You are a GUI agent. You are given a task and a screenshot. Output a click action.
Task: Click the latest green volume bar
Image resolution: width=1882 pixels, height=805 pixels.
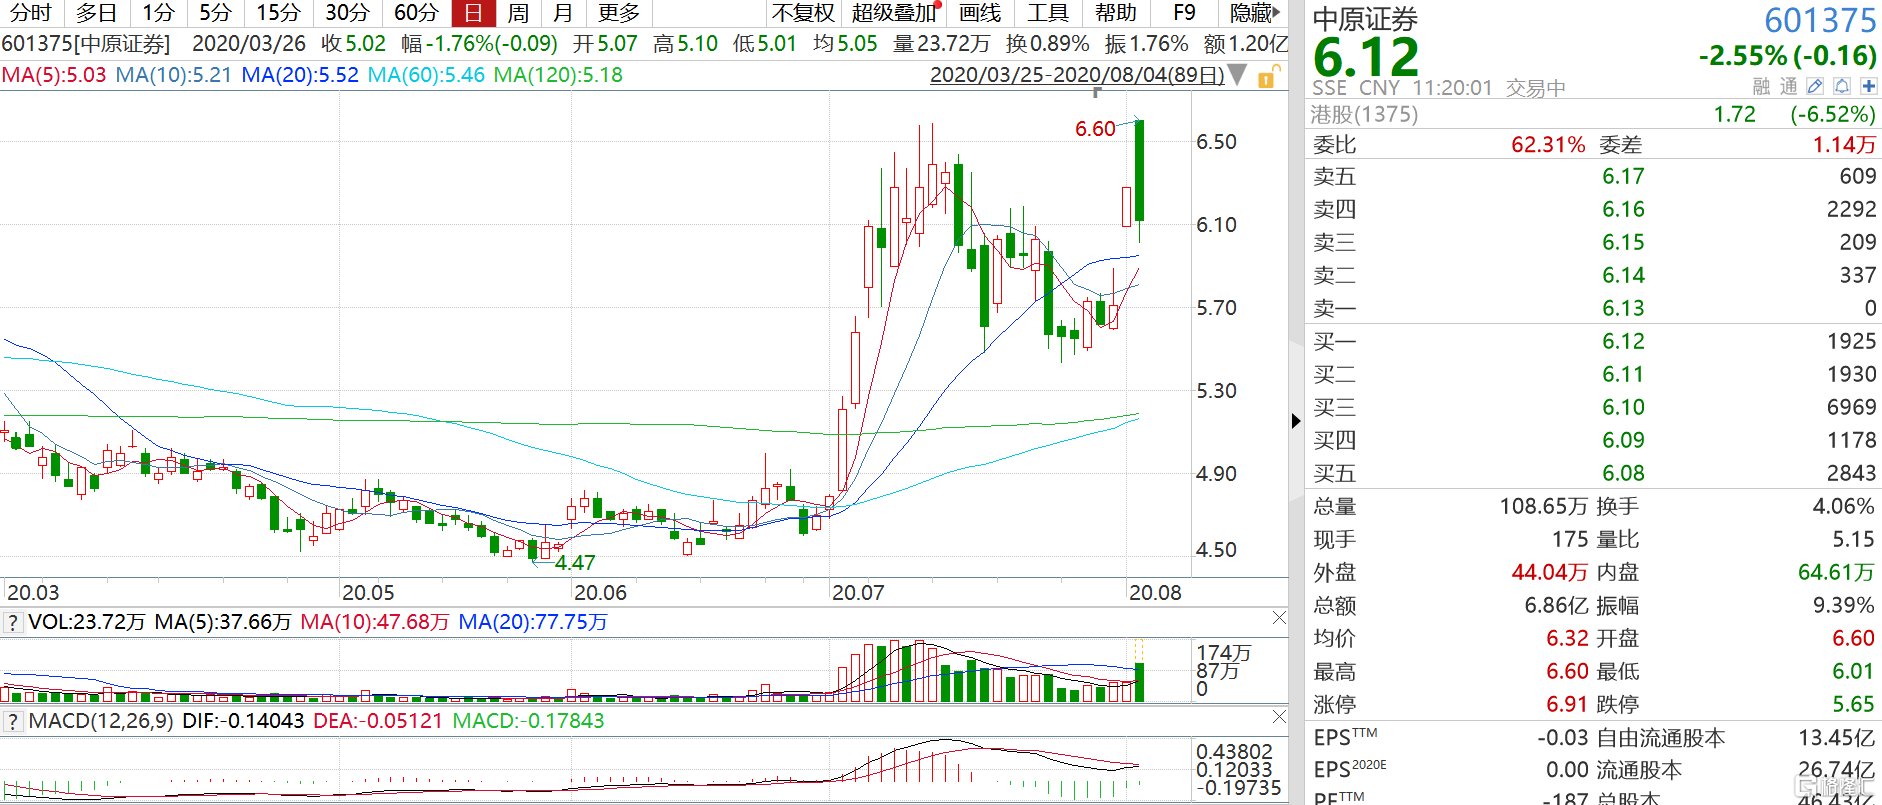[1140, 682]
